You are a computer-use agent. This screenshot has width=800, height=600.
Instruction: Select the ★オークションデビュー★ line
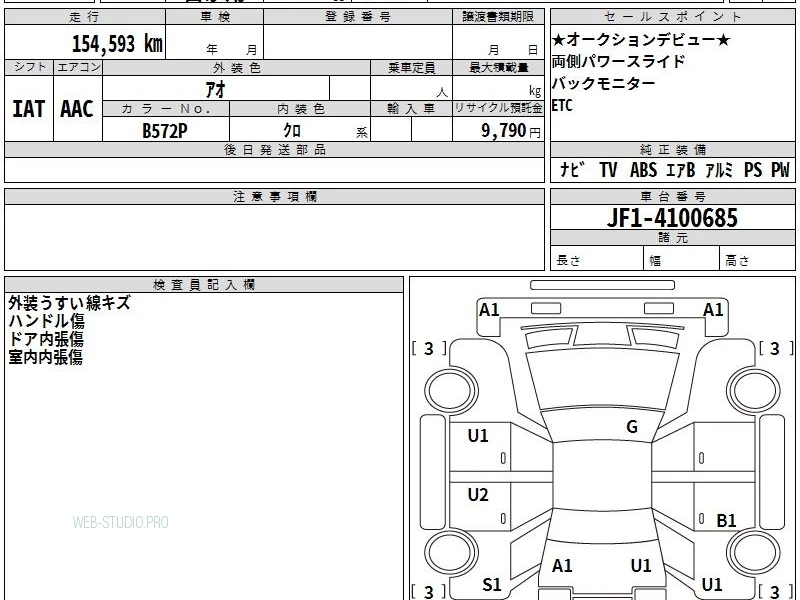coord(641,40)
